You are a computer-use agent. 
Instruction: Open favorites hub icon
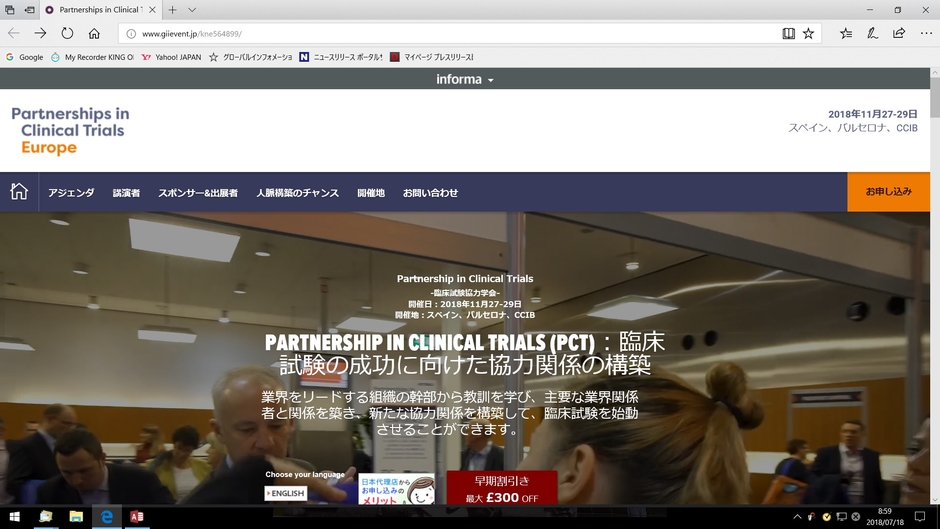(846, 34)
